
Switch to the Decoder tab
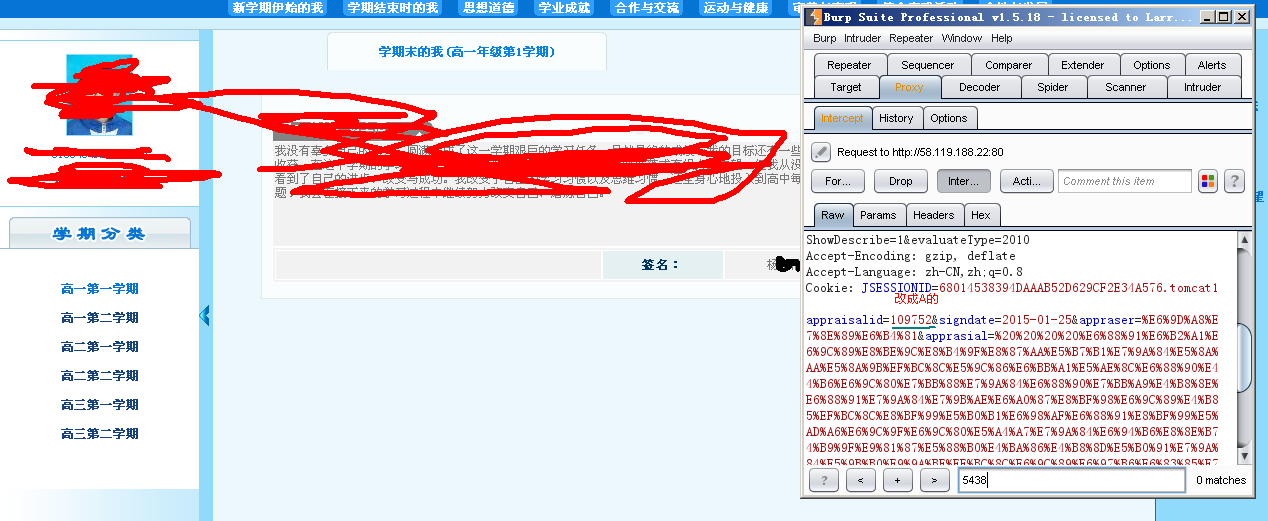(980, 88)
